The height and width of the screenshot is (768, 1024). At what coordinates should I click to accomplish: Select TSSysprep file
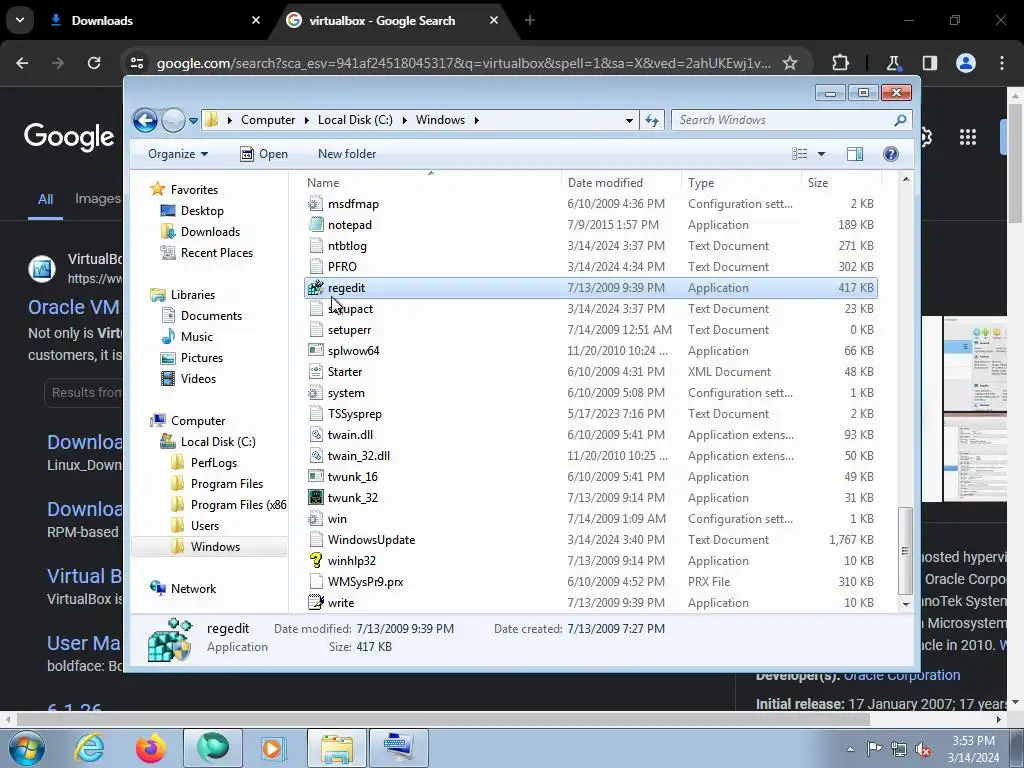[590, 414]
